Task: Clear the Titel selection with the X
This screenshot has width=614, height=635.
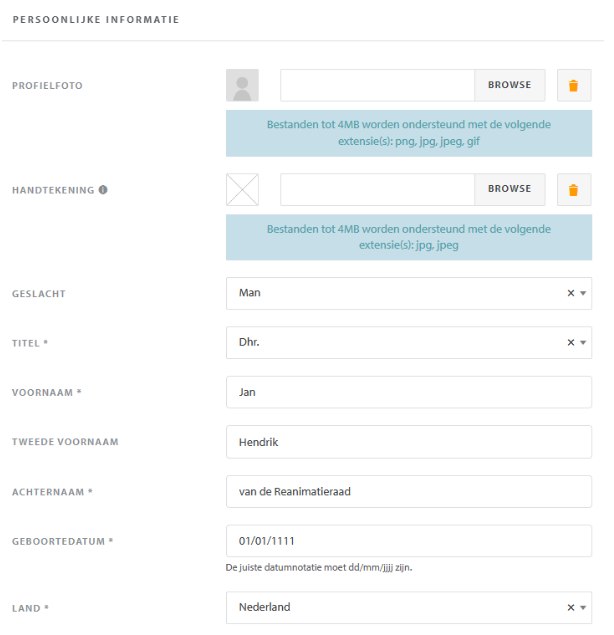Action: point(571,343)
